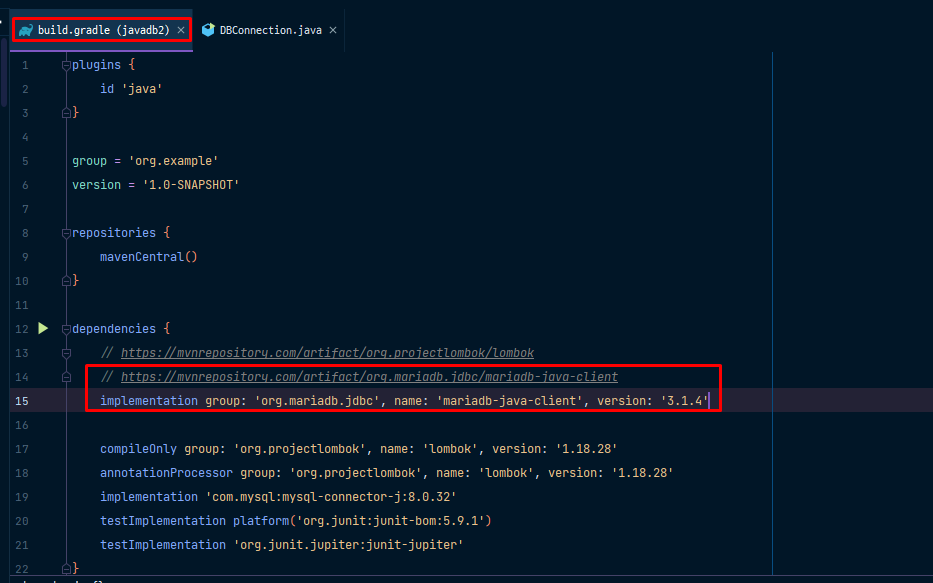Viewport: 933px width, 583px height.
Task: Click the Java class icon on DBConnection.java tab
Action: click(x=208, y=30)
